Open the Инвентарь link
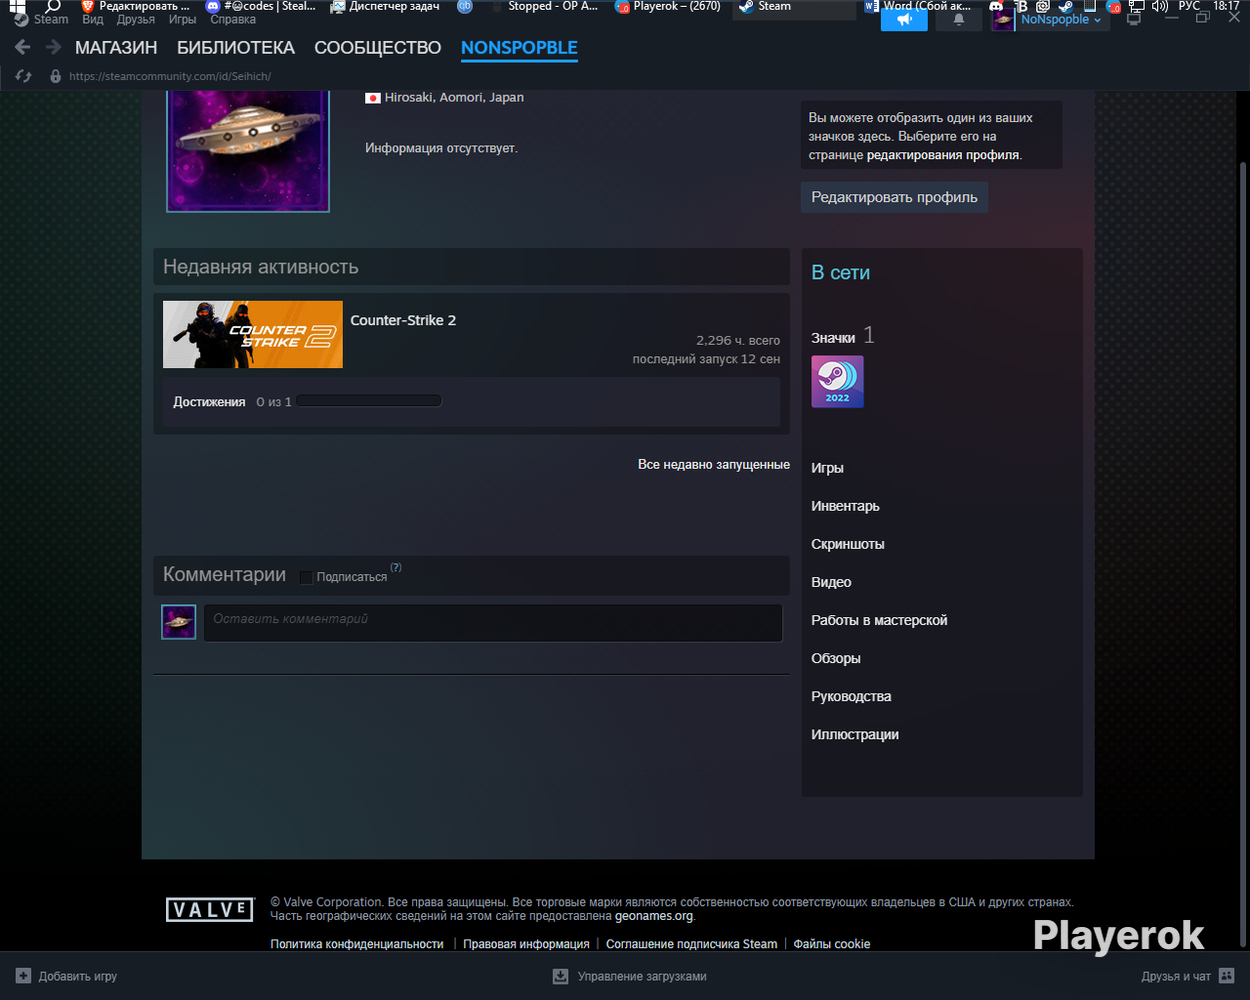This screenshot has height=1000, width=1250. click(845, 506)
